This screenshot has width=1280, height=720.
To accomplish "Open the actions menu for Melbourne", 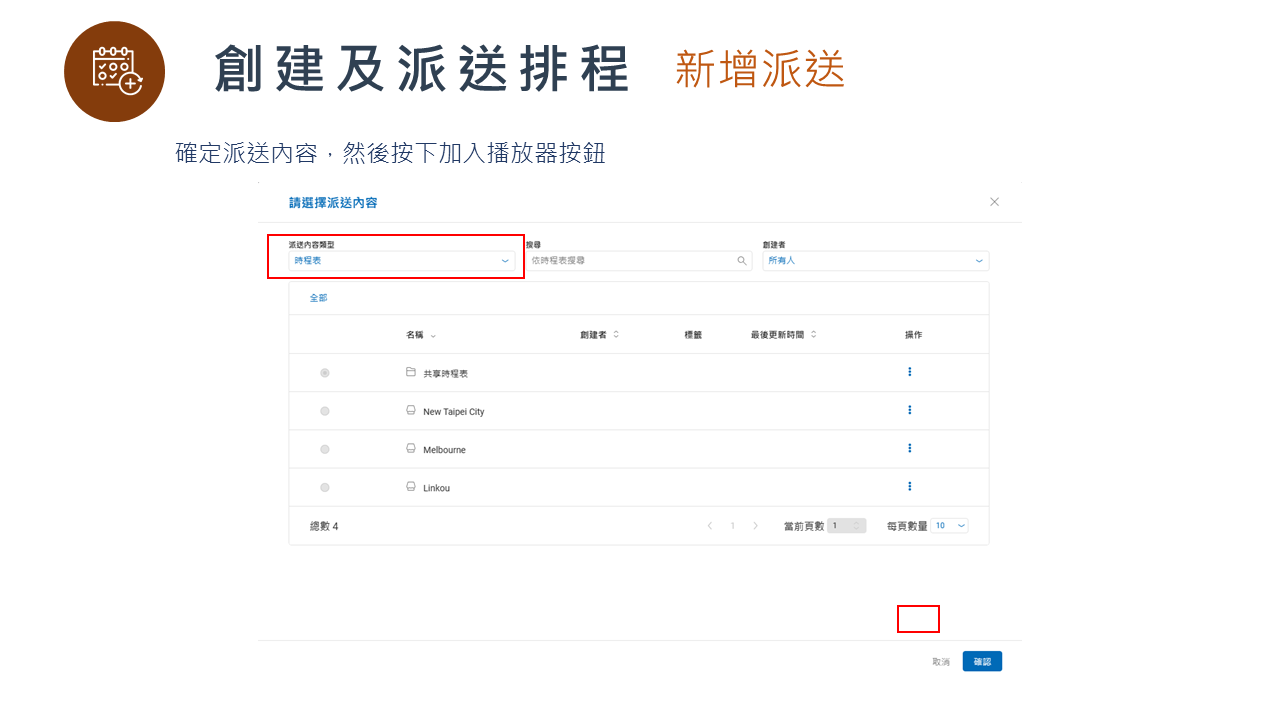I will pyautogui.click(x=909, y=448).
